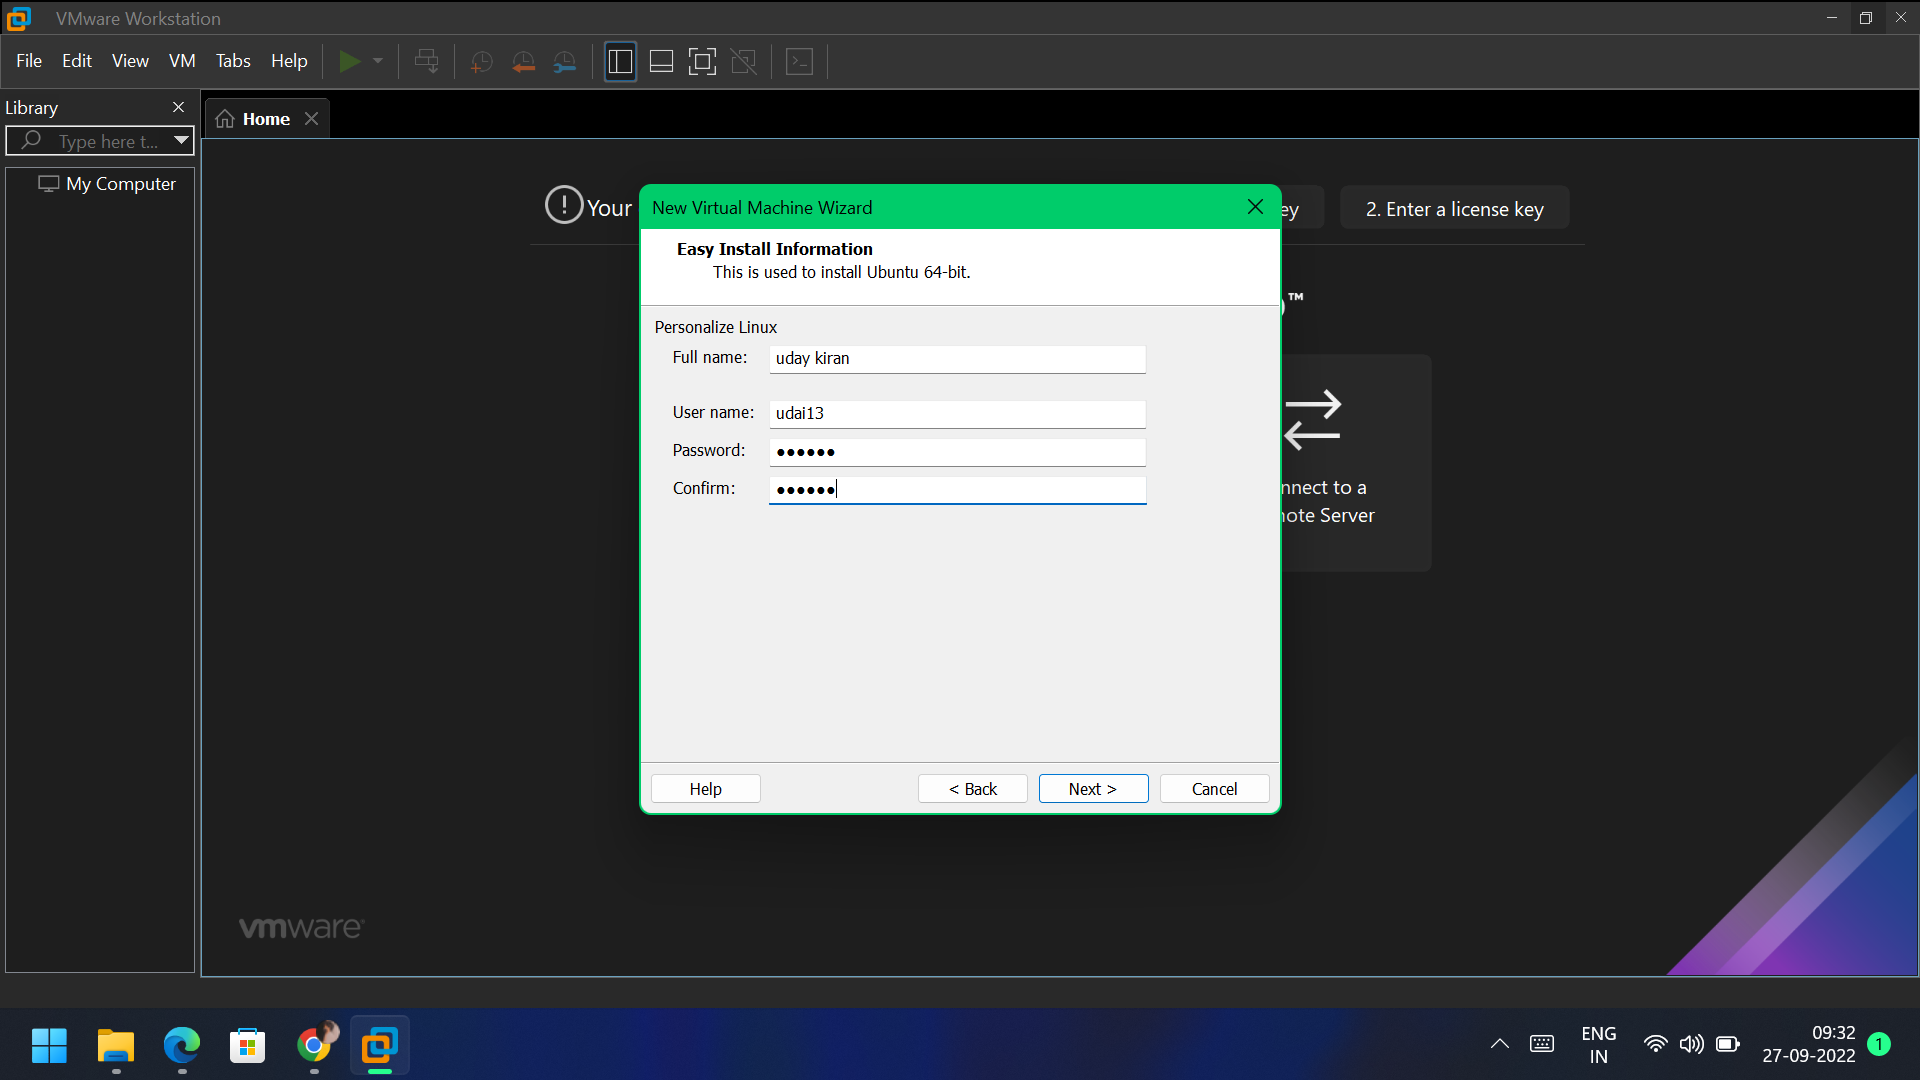The image size is (1920, 1080).
Task: Click the Next button in wizard
Action: point(1093,789)
